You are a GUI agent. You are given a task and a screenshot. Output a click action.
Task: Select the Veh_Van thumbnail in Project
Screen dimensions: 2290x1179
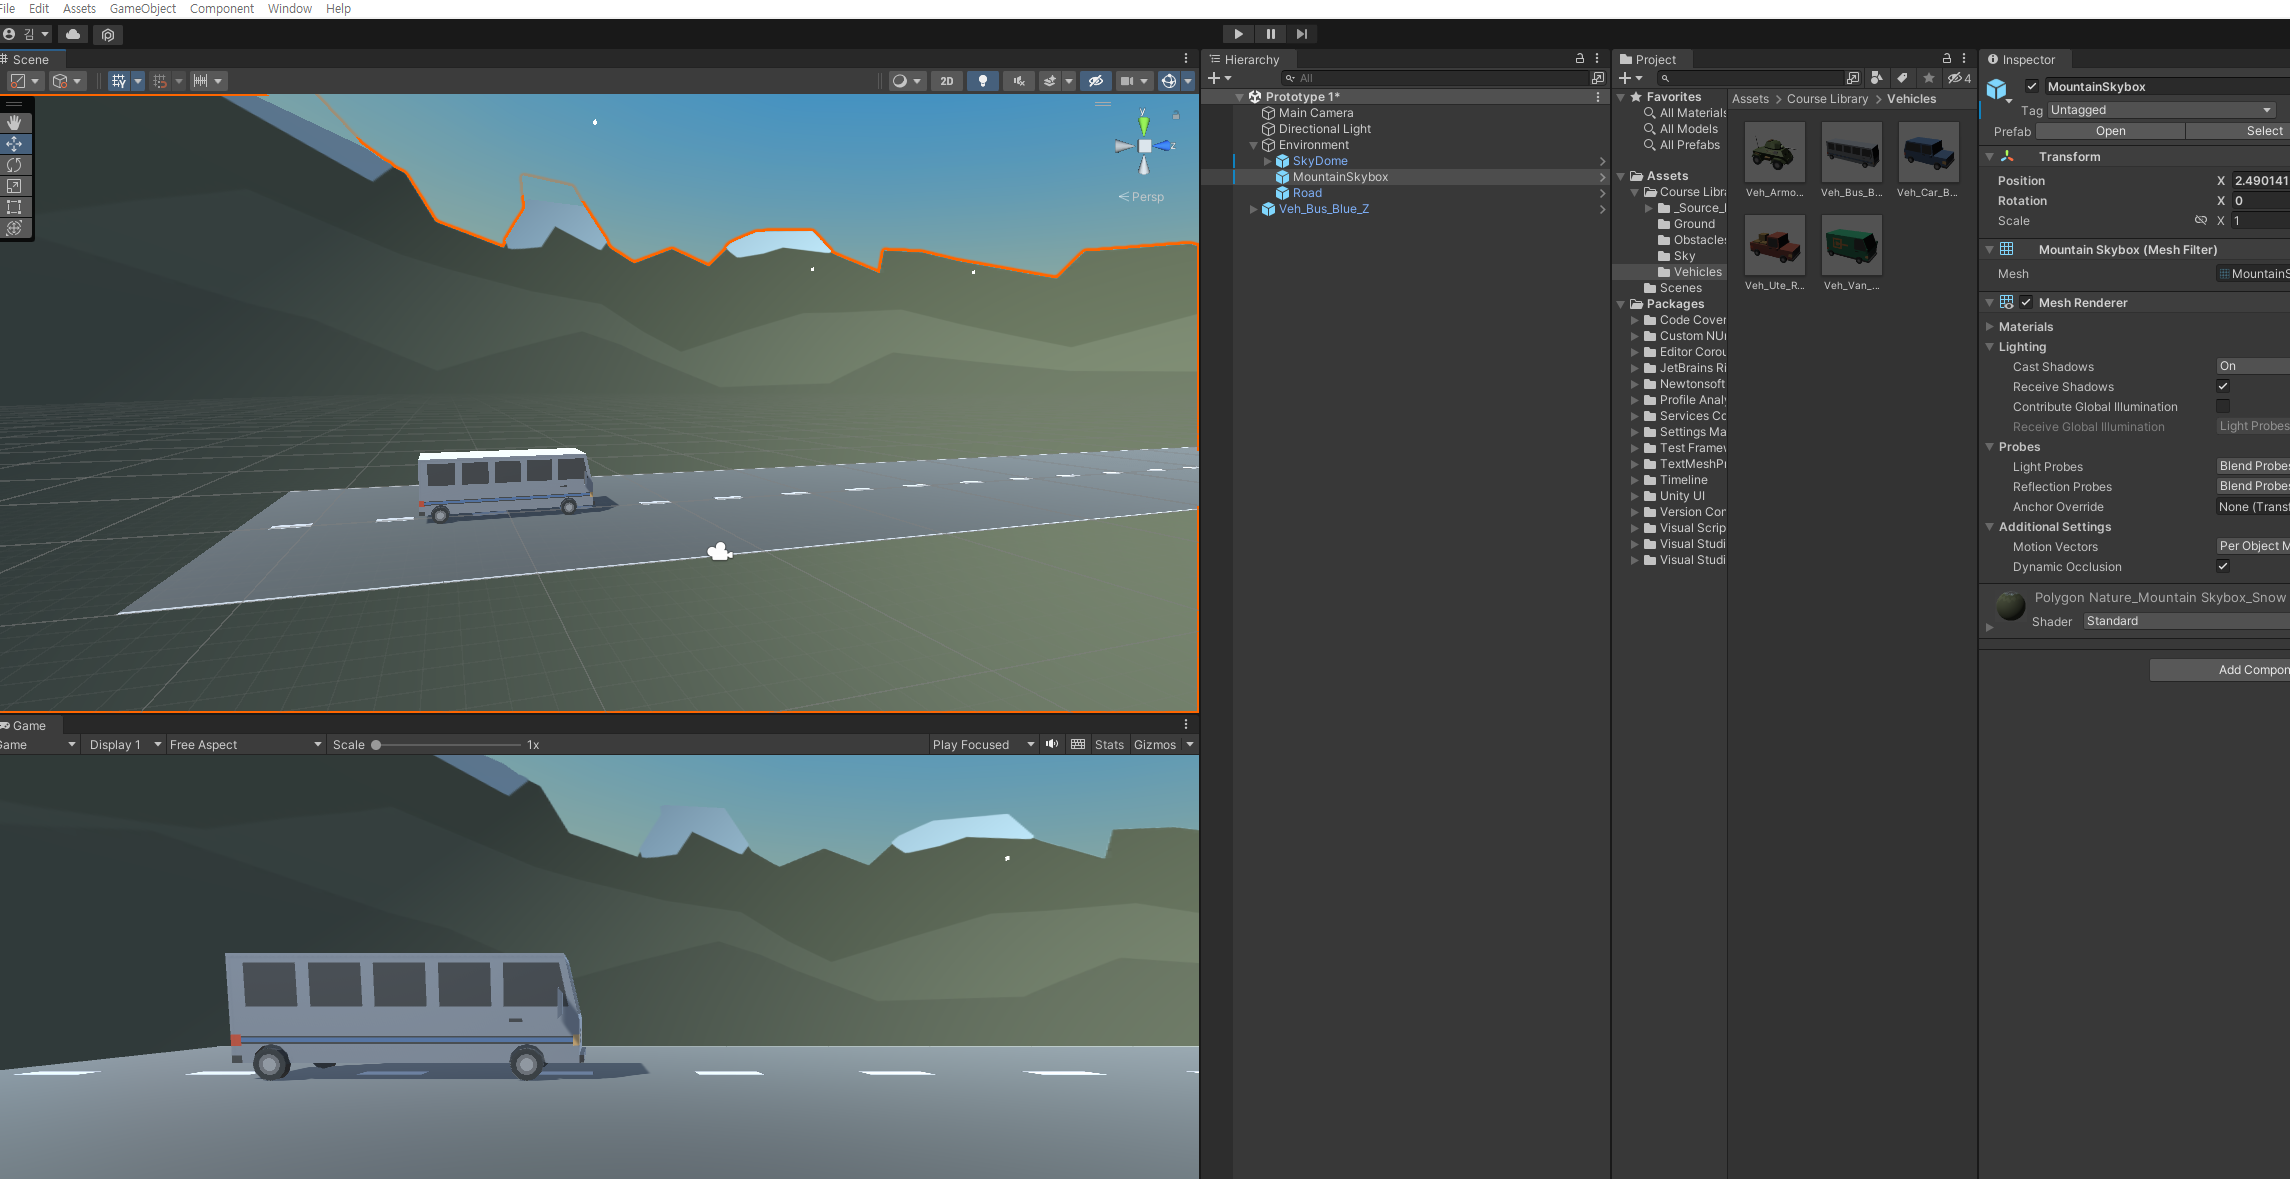pyautogui.click(x=1851, y=246)
